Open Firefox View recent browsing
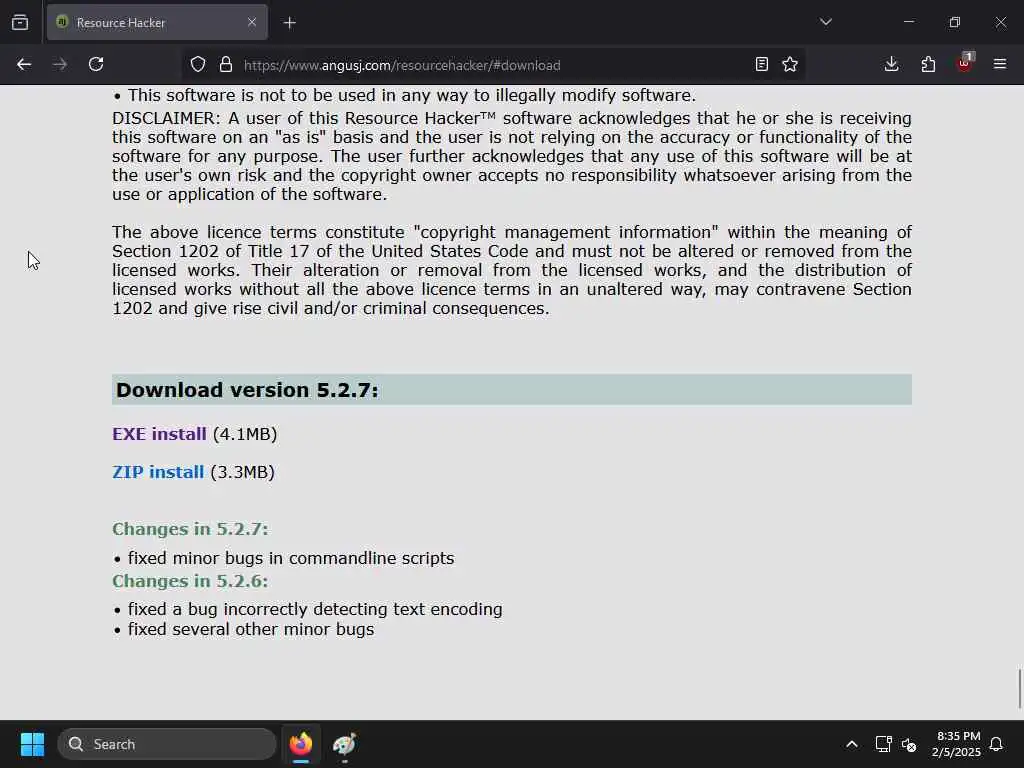The image size is (1024, 768). click(20, 23)
